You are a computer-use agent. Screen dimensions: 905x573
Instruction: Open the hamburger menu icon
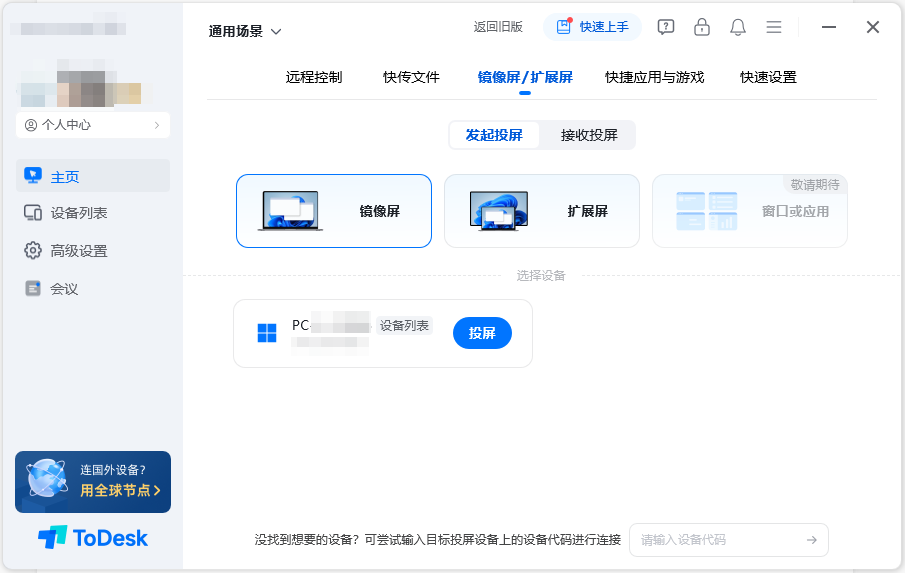coord(774,27)
